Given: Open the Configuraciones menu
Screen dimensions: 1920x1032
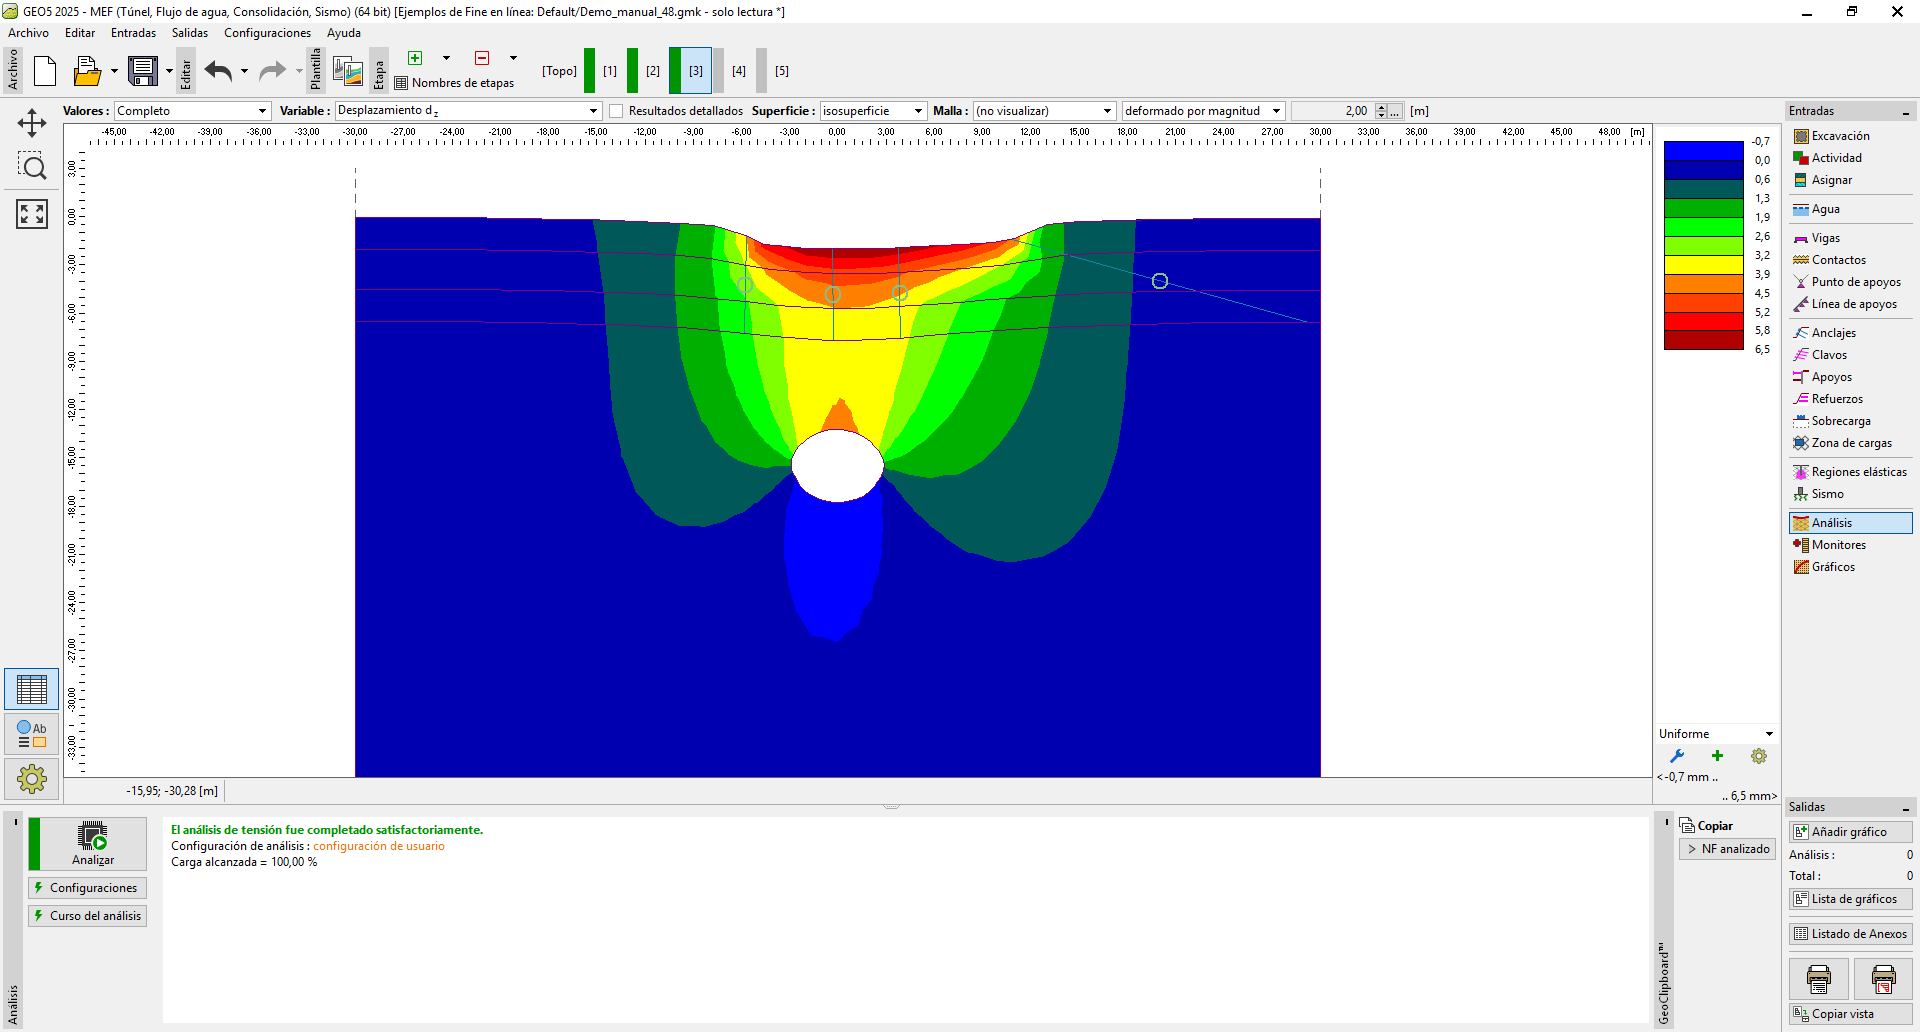Looking at the screenshot, I should point(267,33).
